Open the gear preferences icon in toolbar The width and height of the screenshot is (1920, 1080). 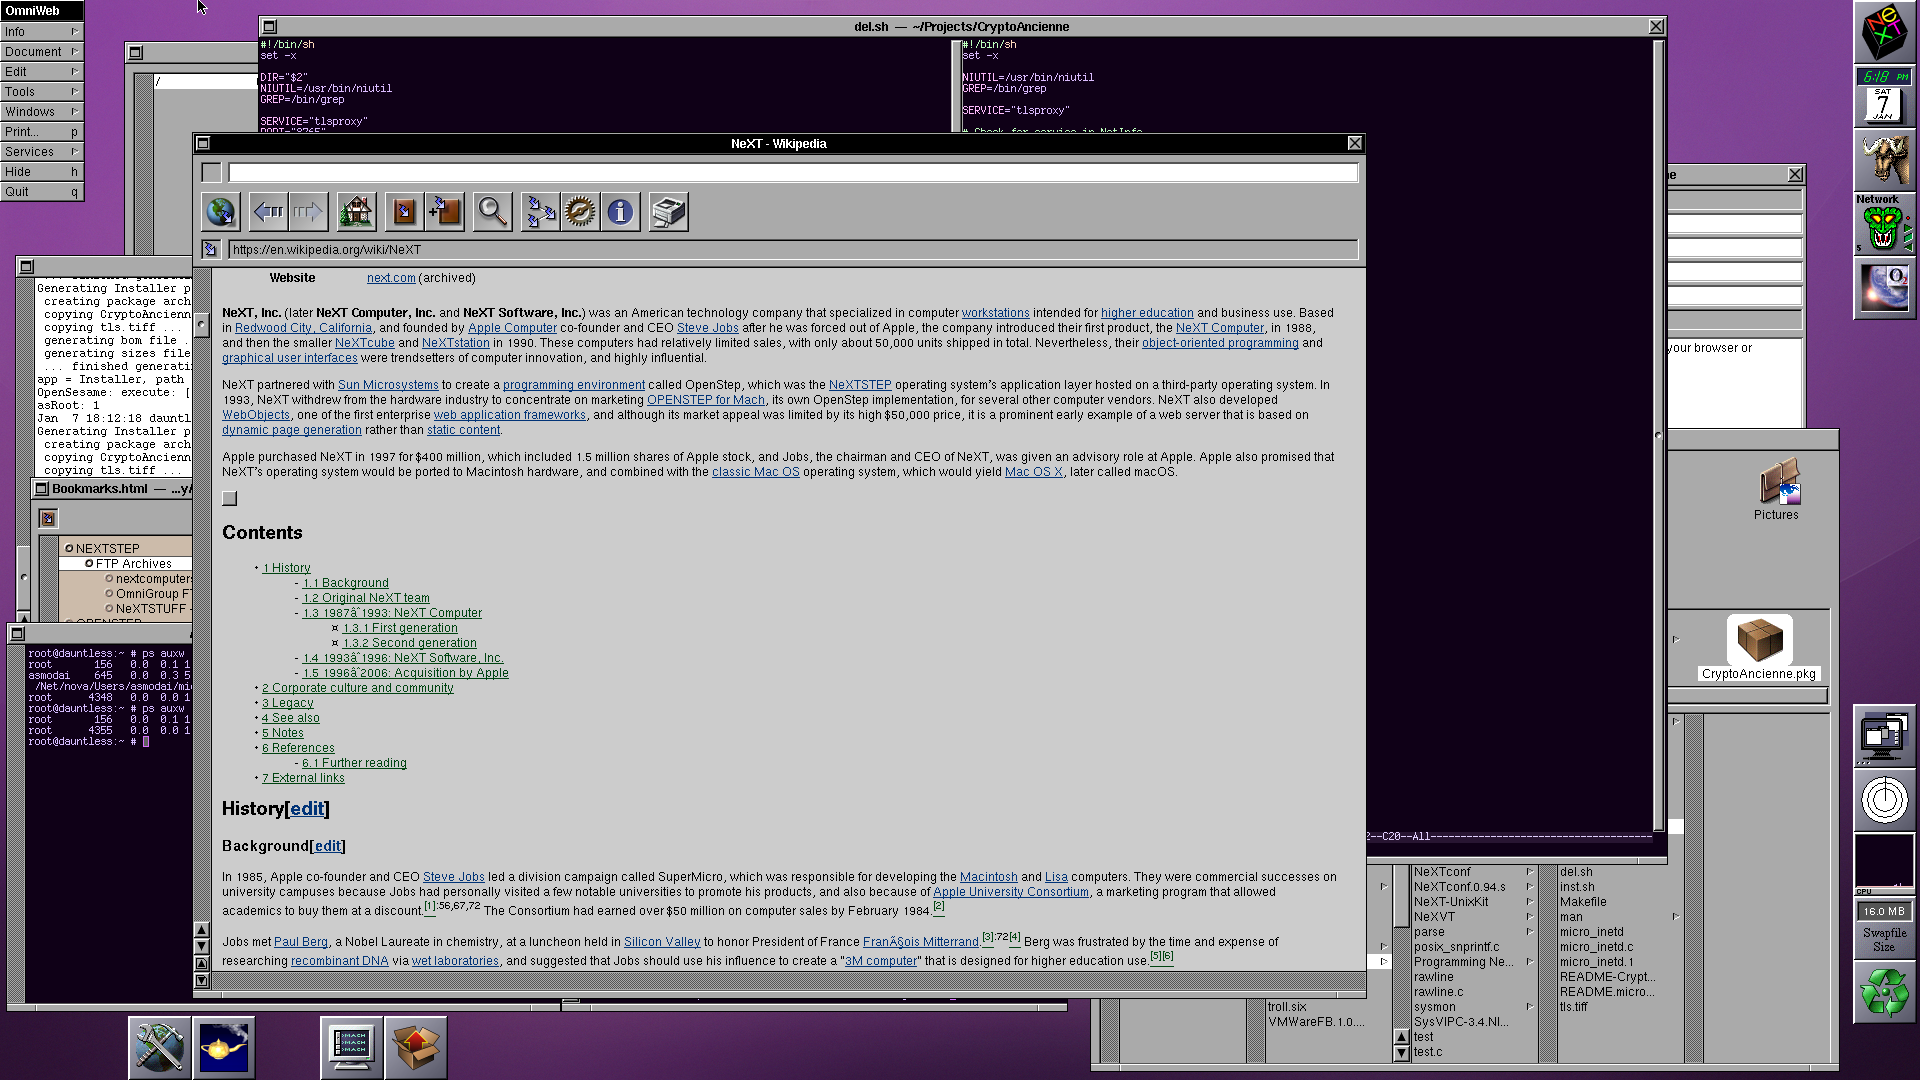click(x=580, y=212)
